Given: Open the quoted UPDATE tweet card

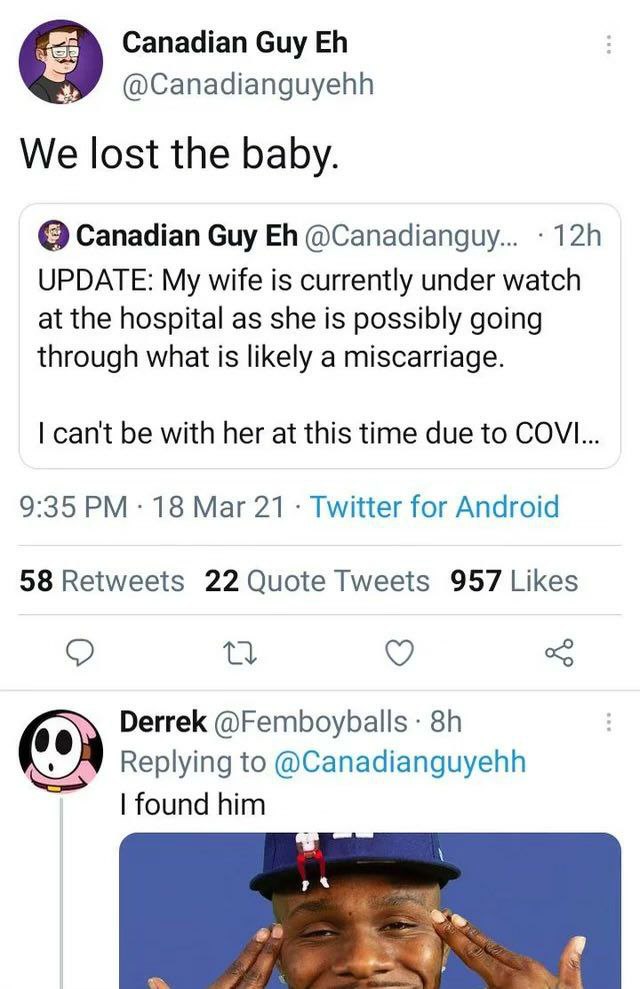Looking at the screenshot, I should tap(320, 336).
